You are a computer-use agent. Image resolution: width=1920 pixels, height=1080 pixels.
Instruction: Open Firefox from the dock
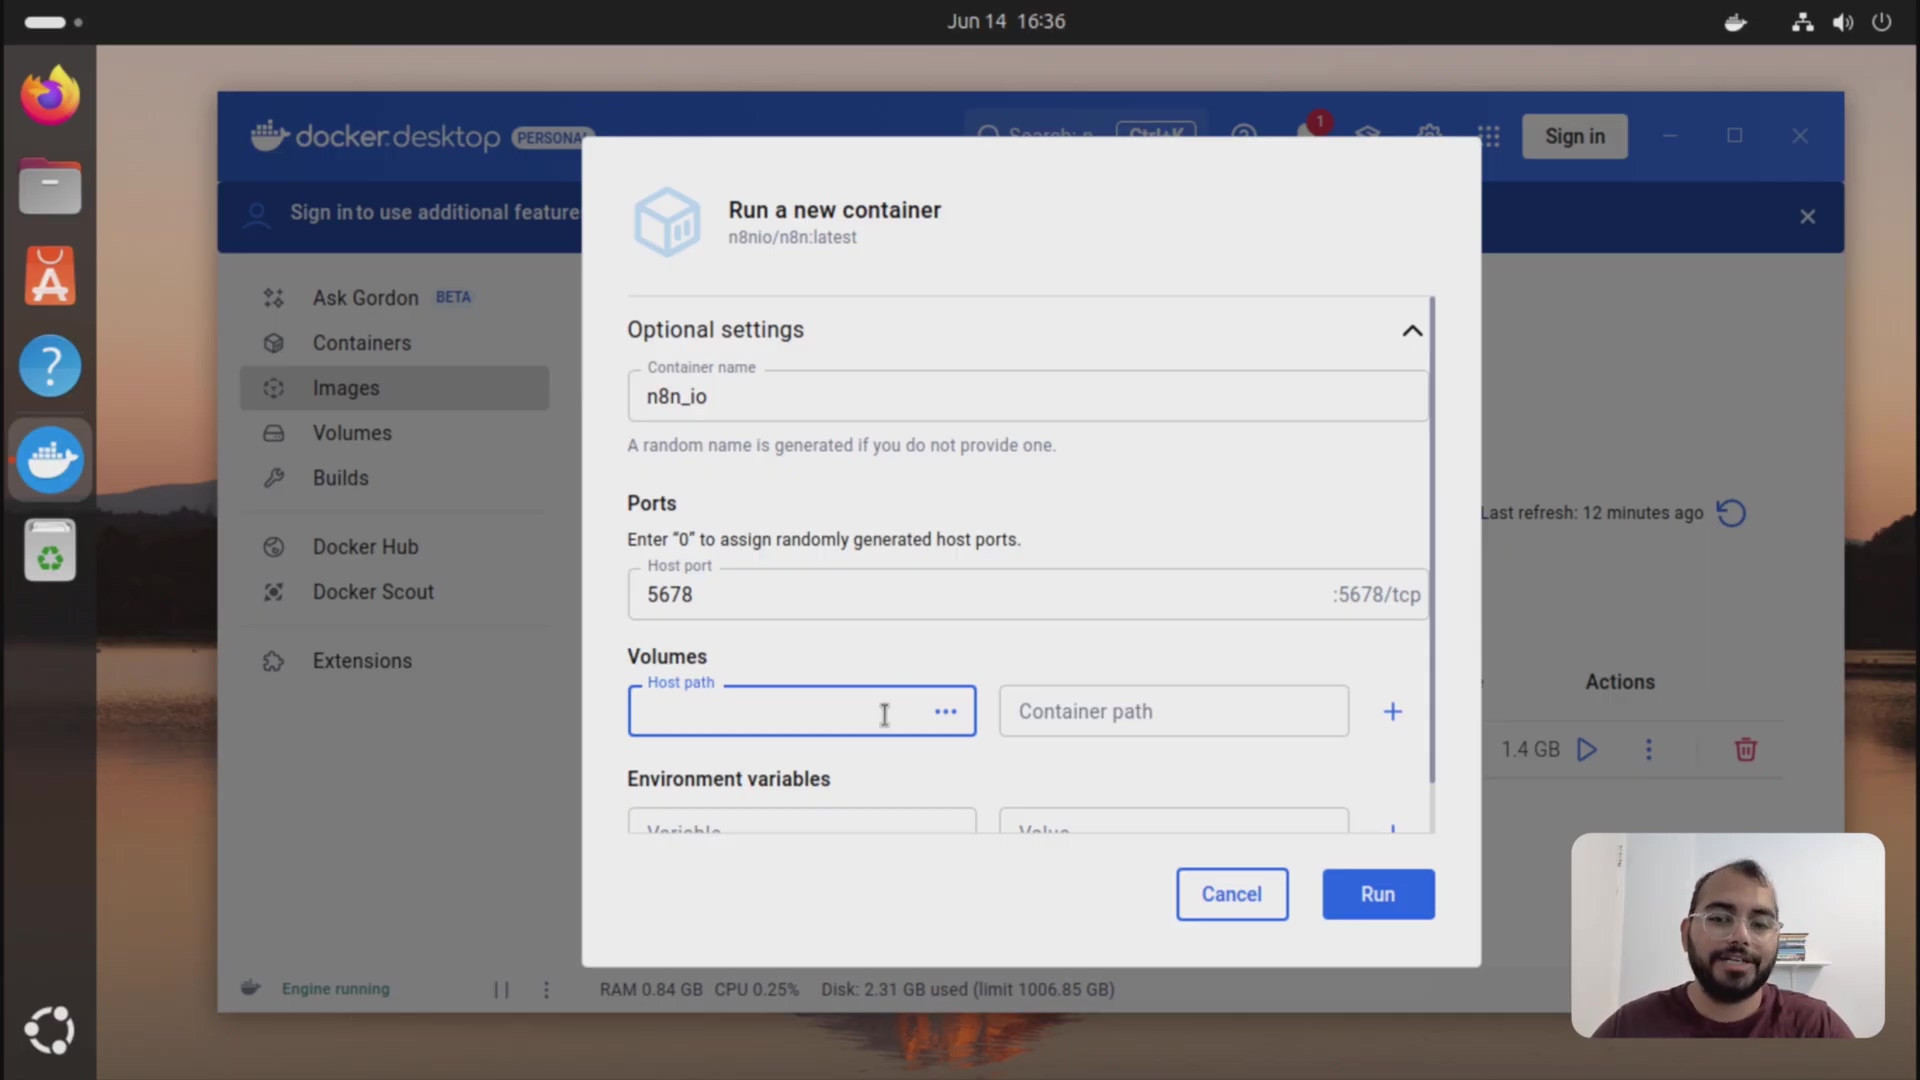50,95
